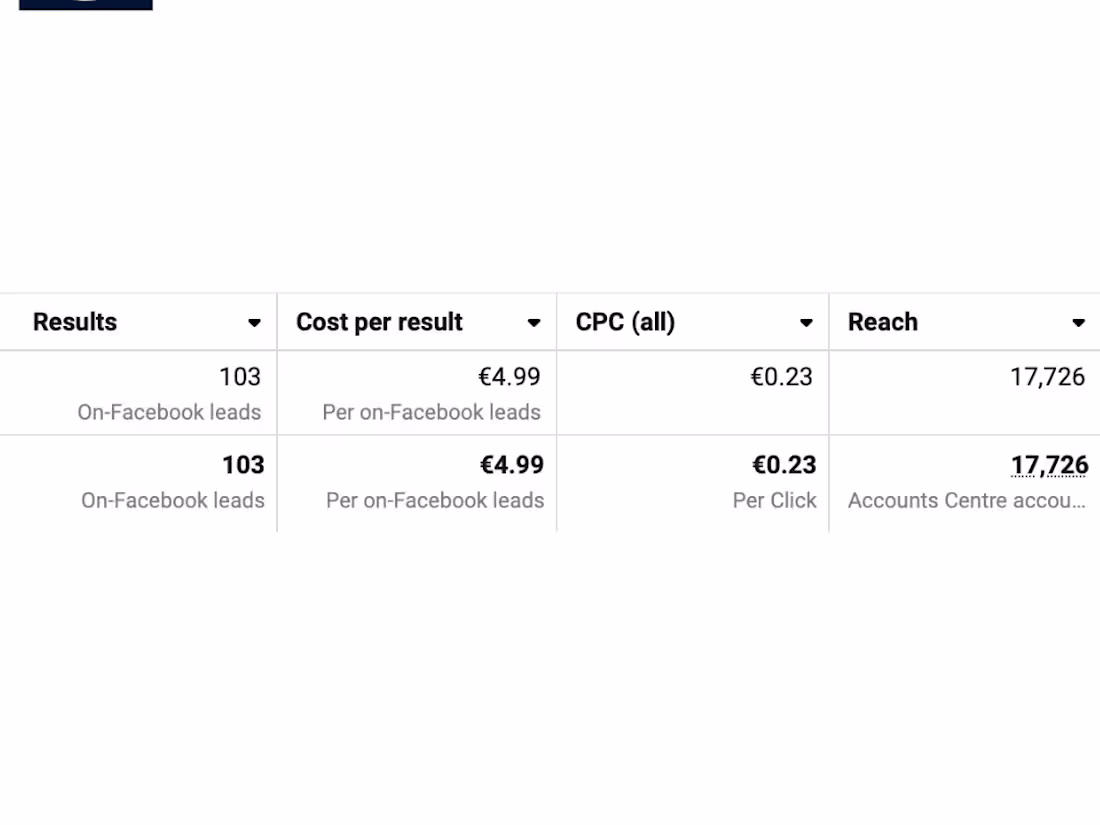Image resolution: width=1100 pixels, height=825 pixels.
Task: Click the bold 103 total results value
Action: [x=243, y=465]
